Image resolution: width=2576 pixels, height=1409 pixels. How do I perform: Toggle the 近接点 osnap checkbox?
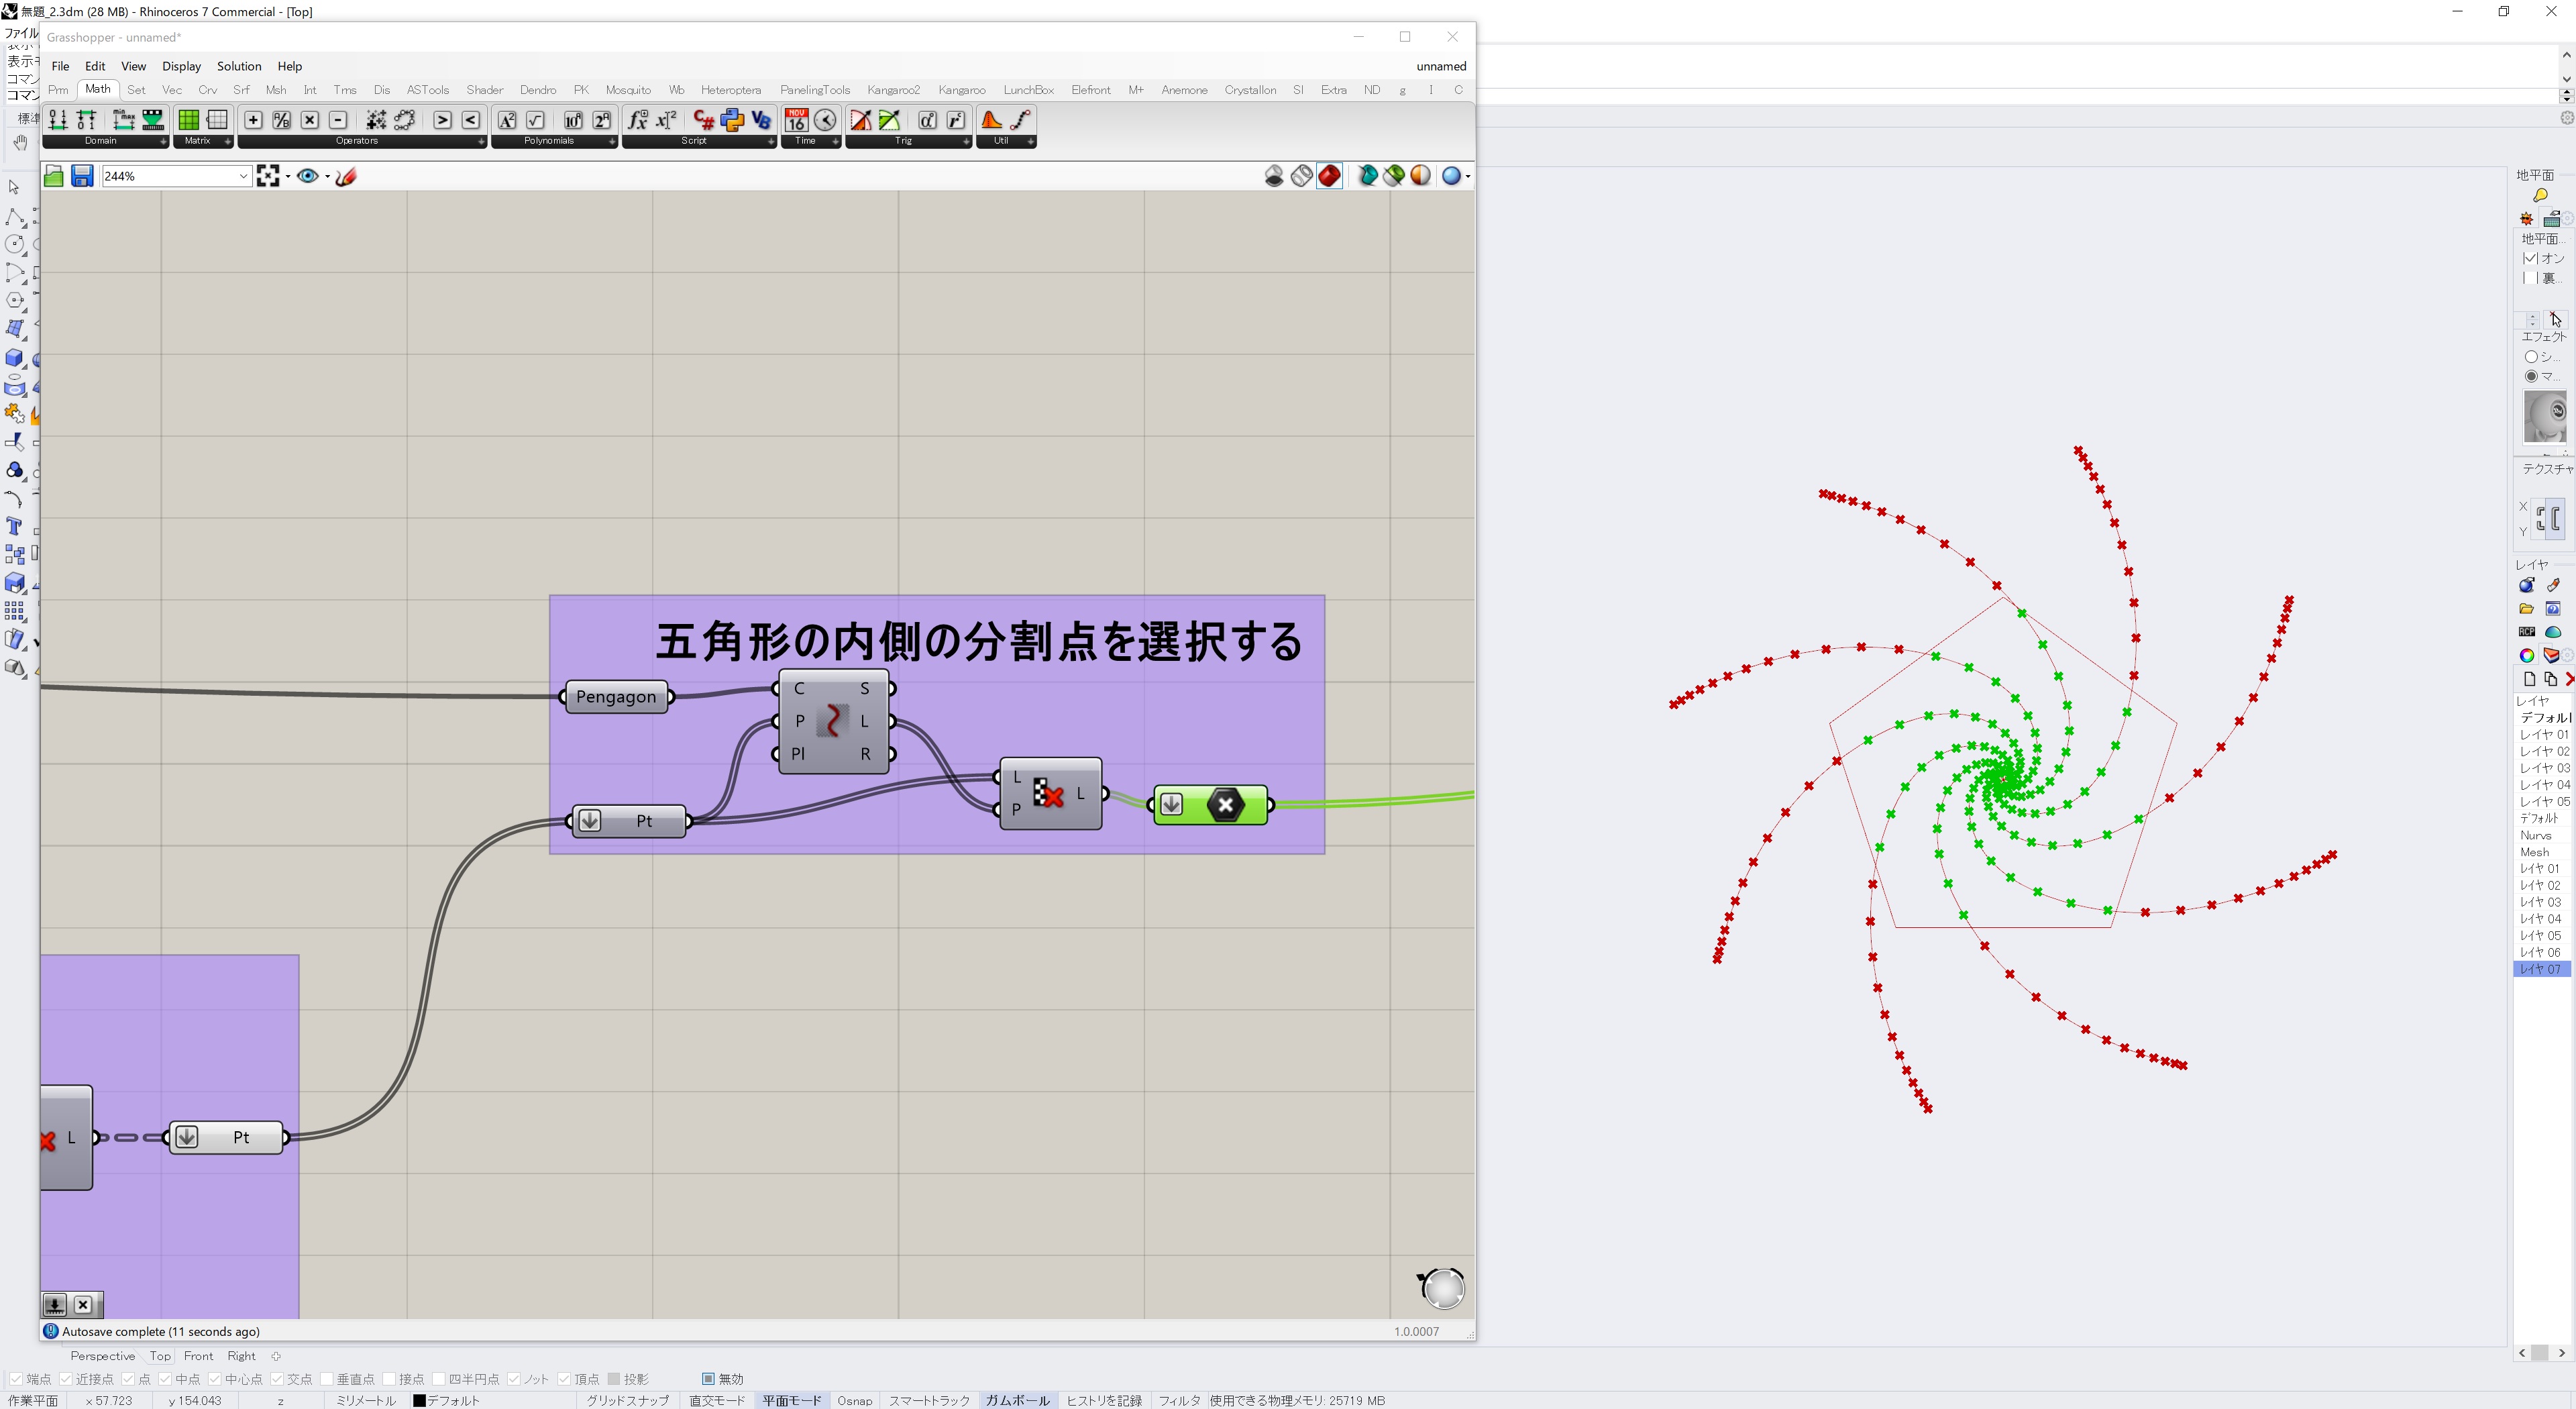pos(65,1379)
